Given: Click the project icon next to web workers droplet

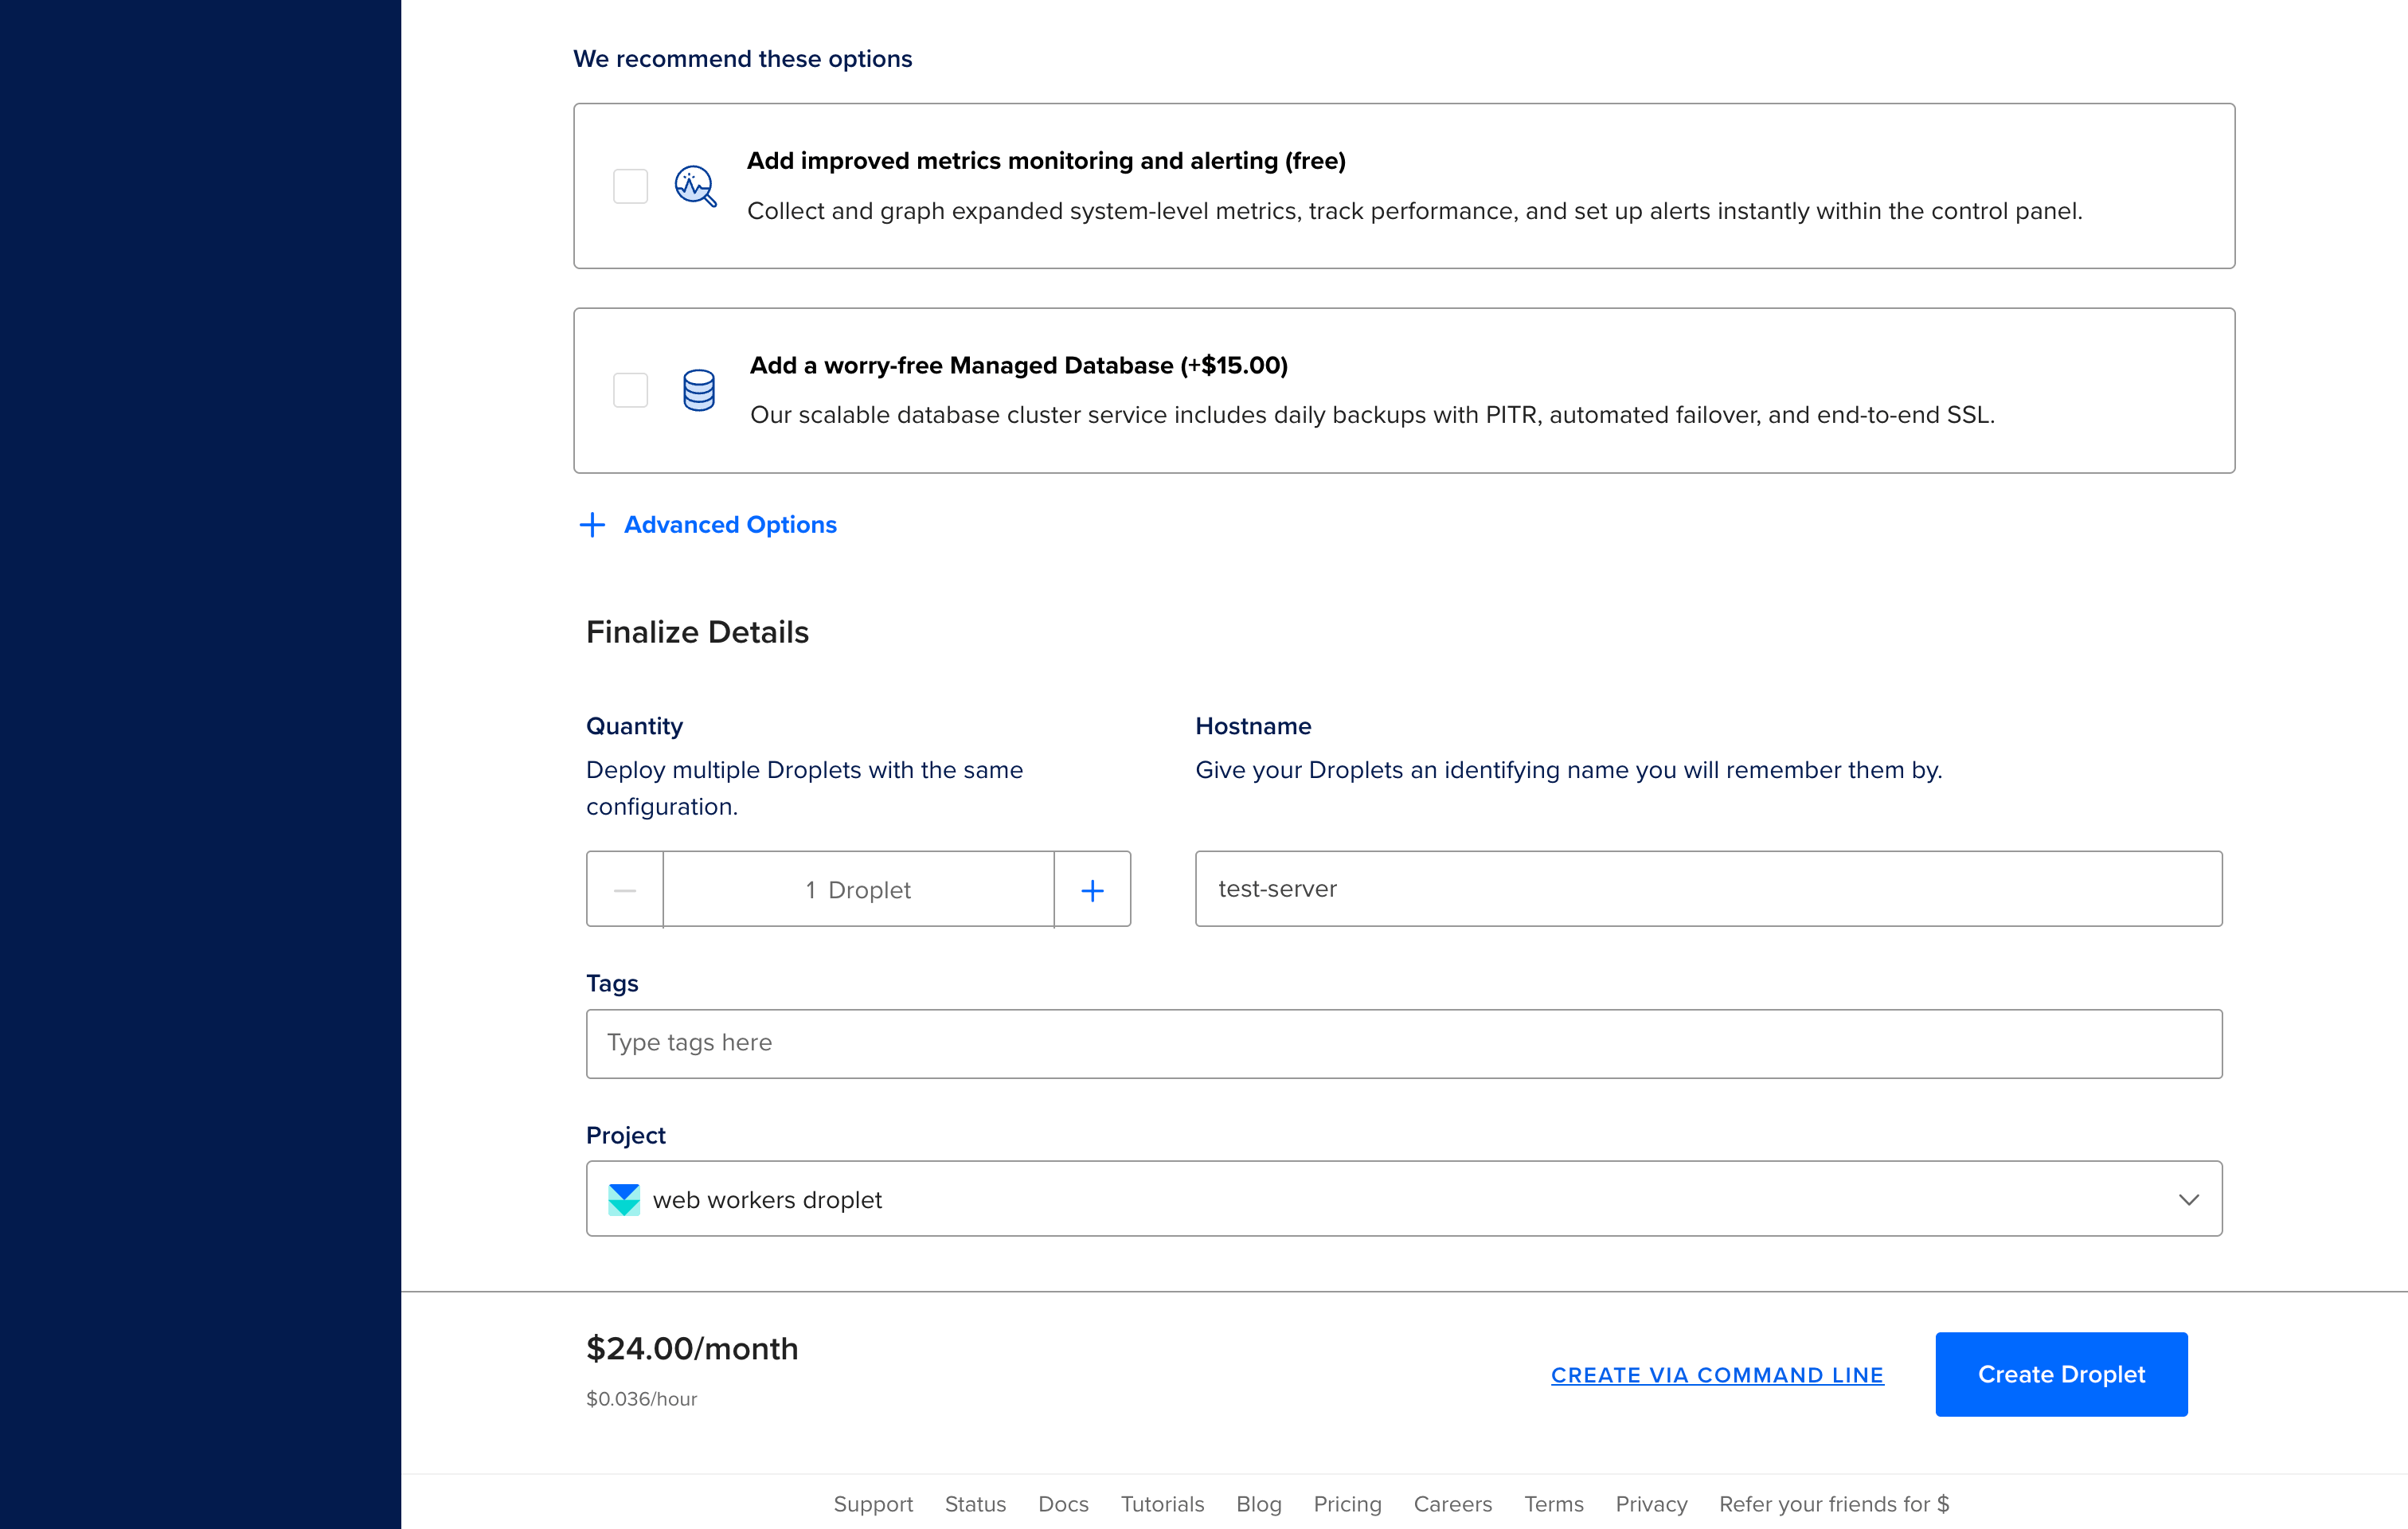Looking at the screenshot, I should tap(623, 1199).
